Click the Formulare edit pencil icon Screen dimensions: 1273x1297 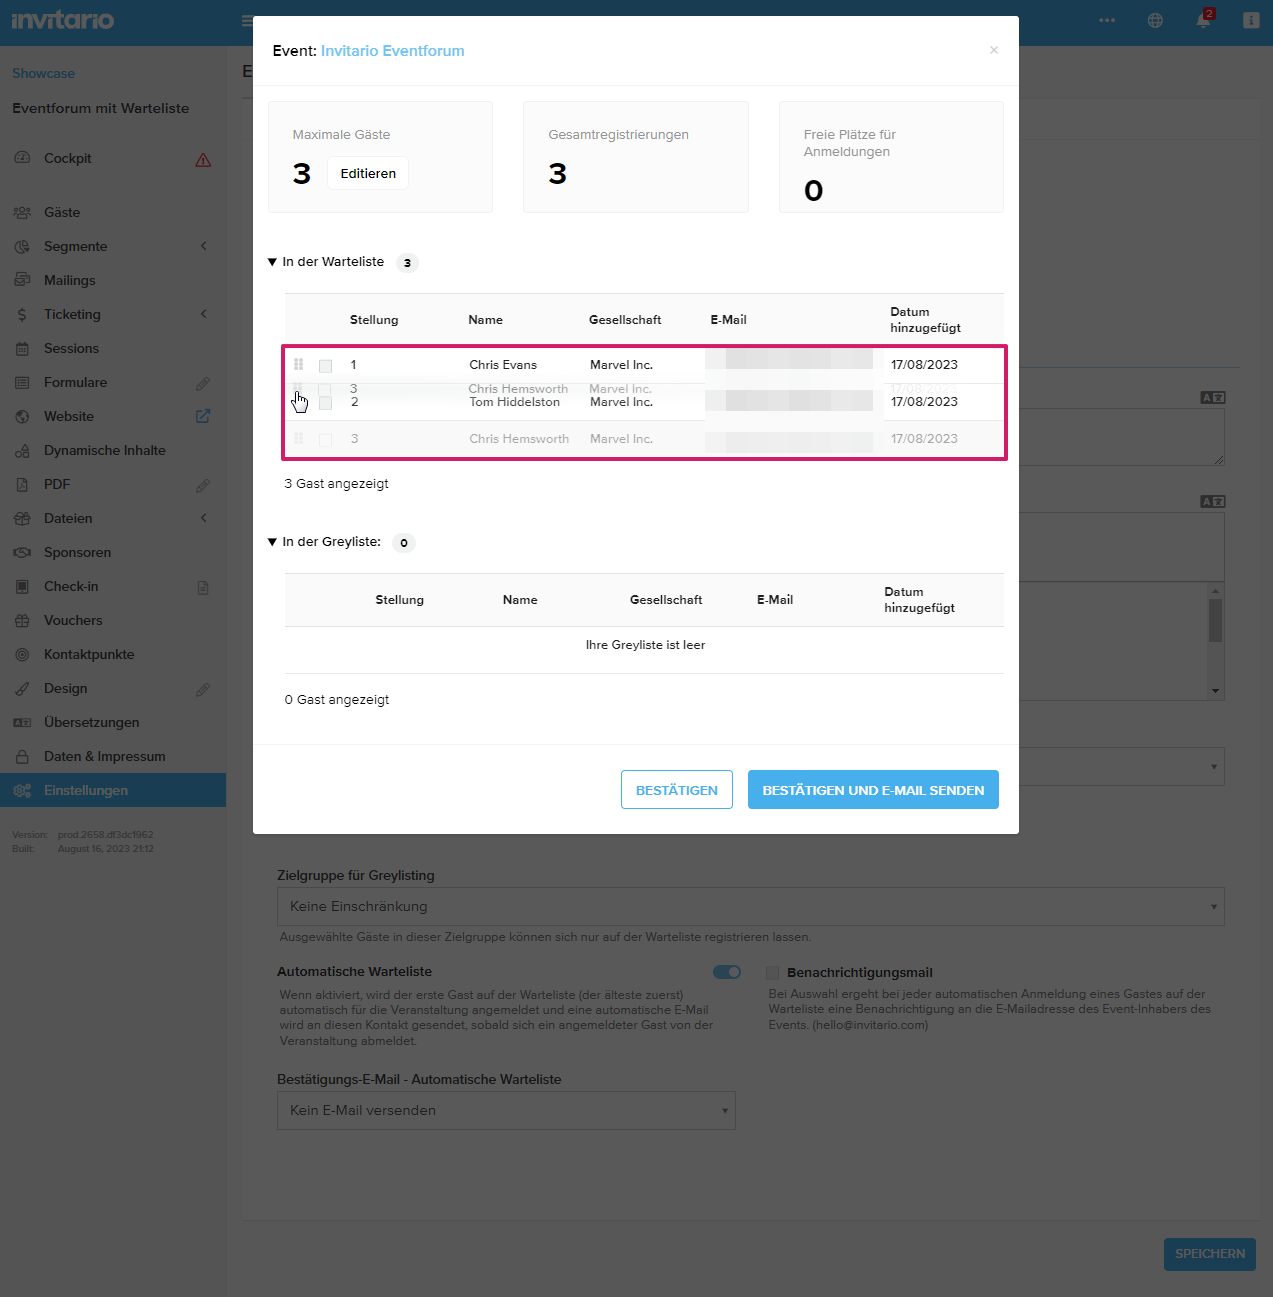203,383
